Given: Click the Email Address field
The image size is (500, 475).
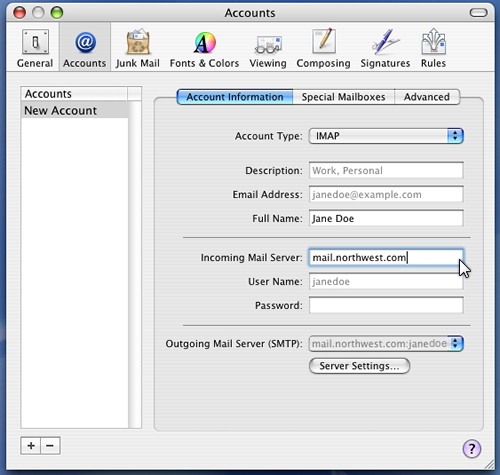Looking at the screenshot, I should tap(386, 194).
